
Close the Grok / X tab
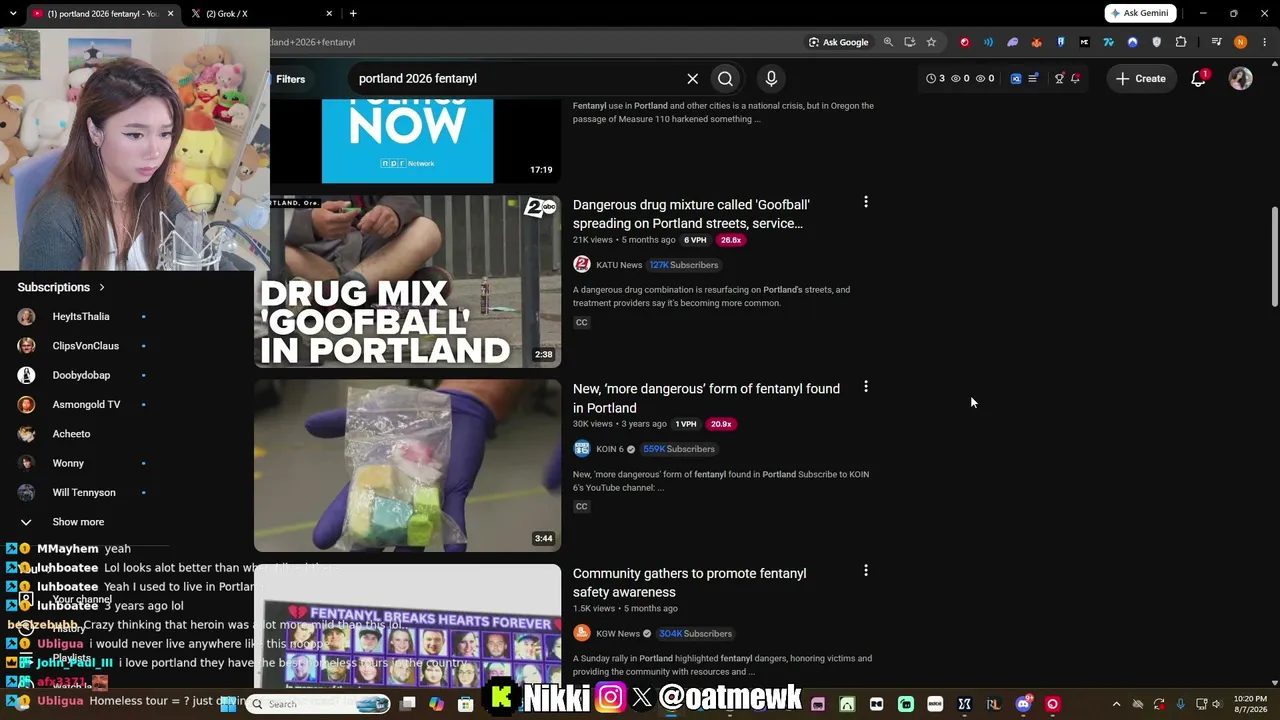(329, 14)
